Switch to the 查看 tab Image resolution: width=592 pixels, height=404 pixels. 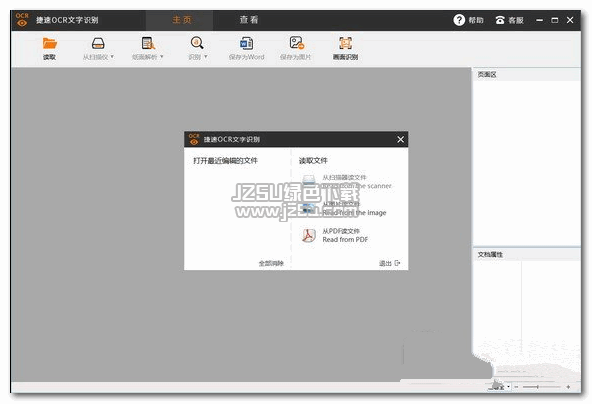coord(249,20)
